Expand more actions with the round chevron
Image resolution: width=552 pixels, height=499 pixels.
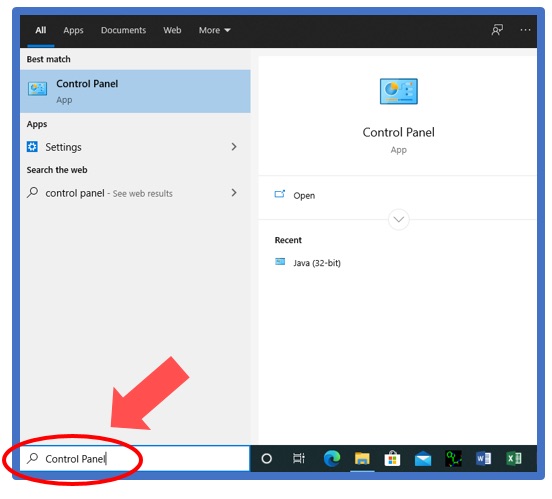(x=399, y=219)
